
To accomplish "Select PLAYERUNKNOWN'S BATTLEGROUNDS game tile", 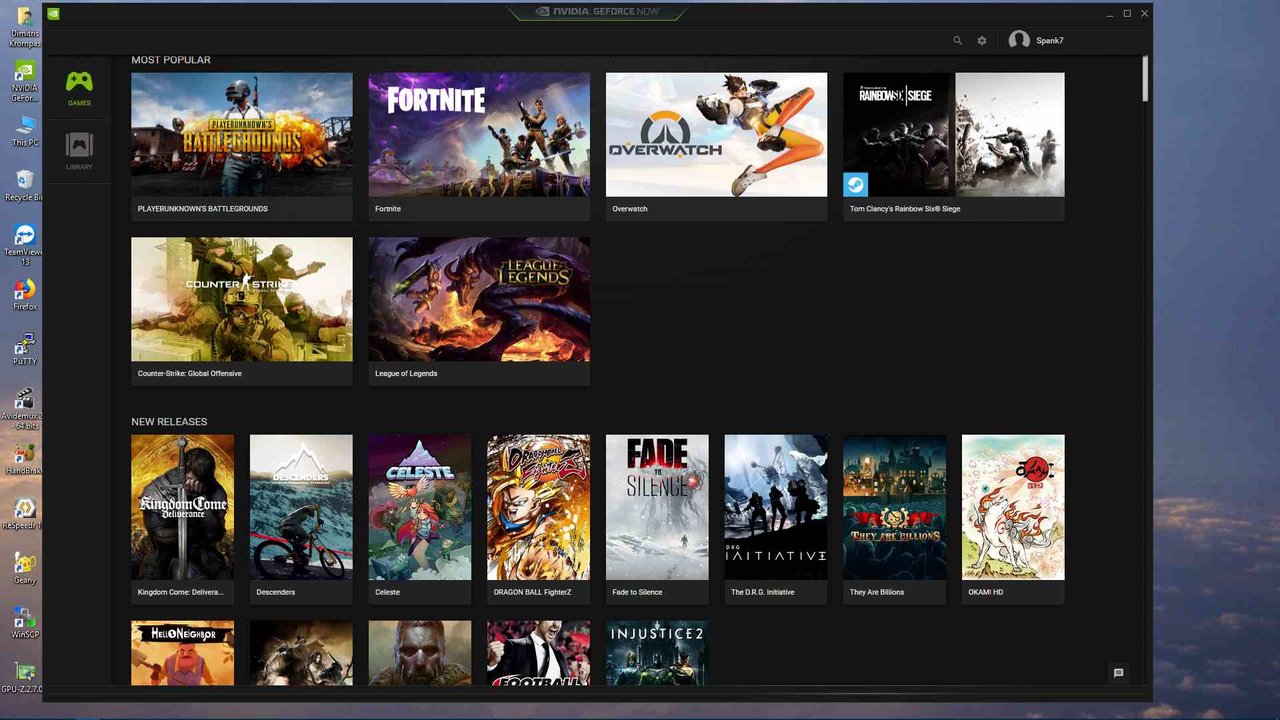I will (242, 146).
